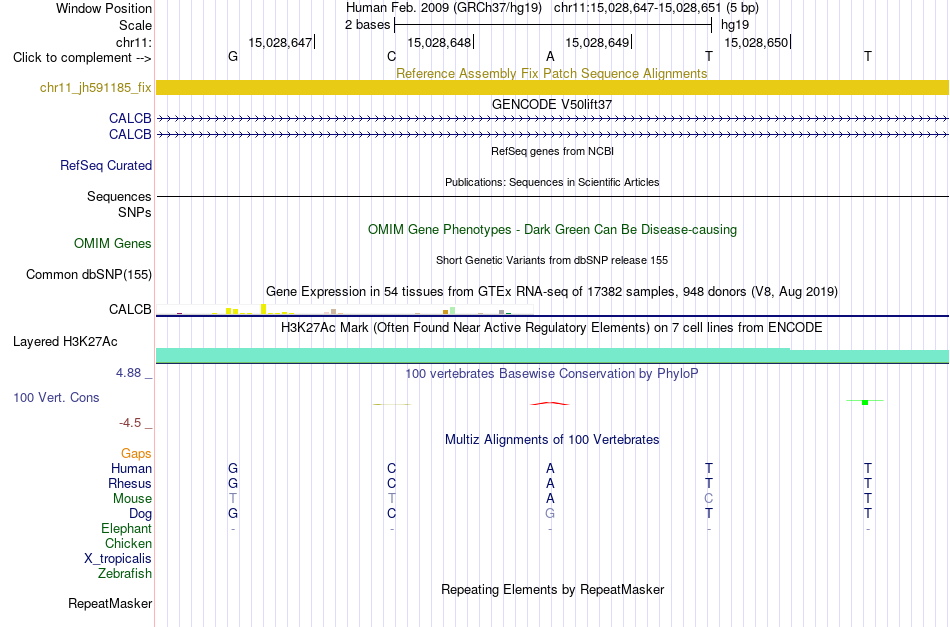Click the 'Click to complement -->' label
950x627 pixels.
tap(82, 58)
